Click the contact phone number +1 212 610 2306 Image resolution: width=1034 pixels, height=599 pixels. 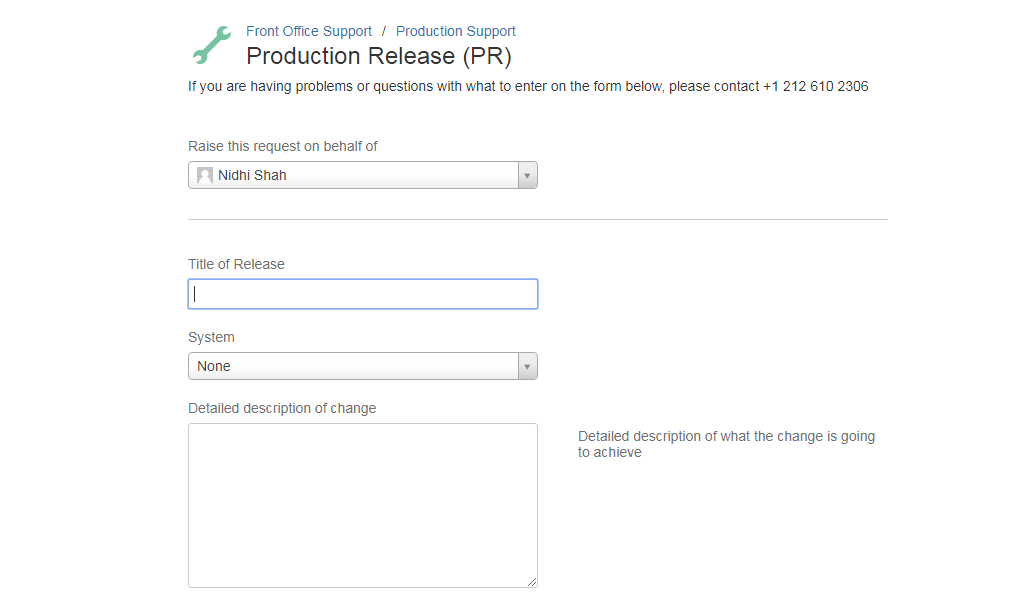tap(816, 86)
